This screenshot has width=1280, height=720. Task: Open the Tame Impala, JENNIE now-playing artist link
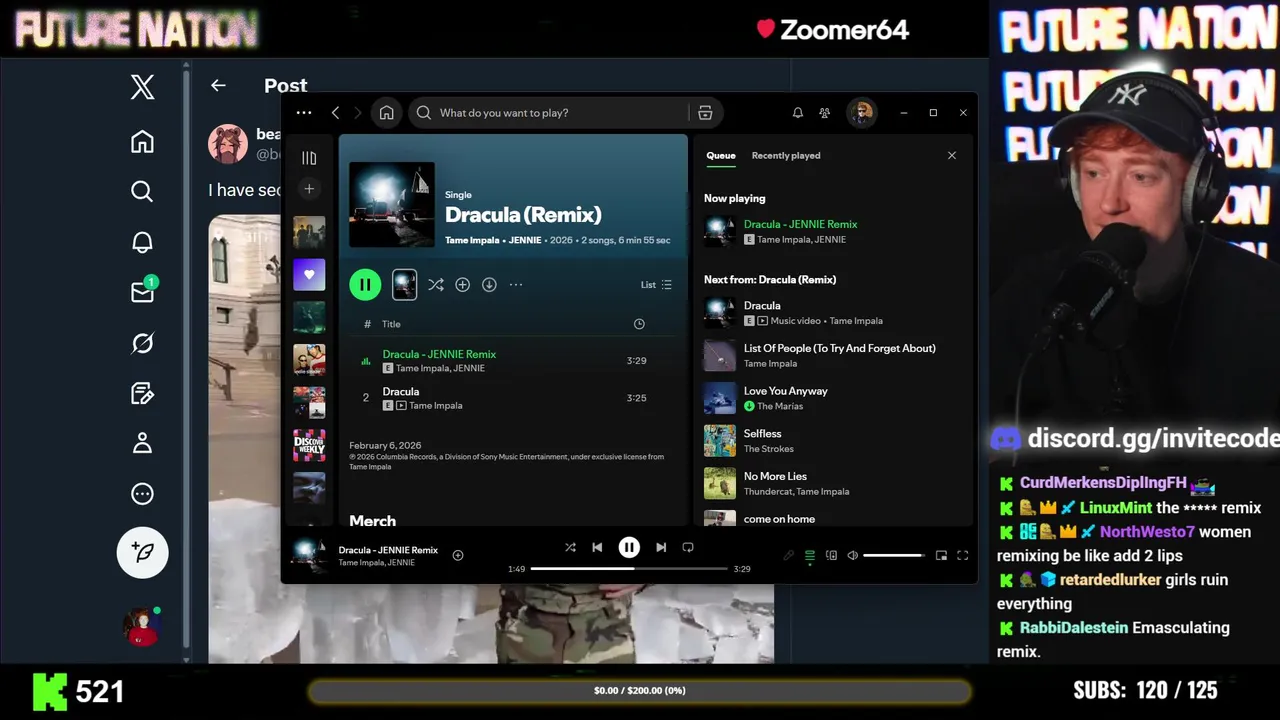[x=377, y=563]
